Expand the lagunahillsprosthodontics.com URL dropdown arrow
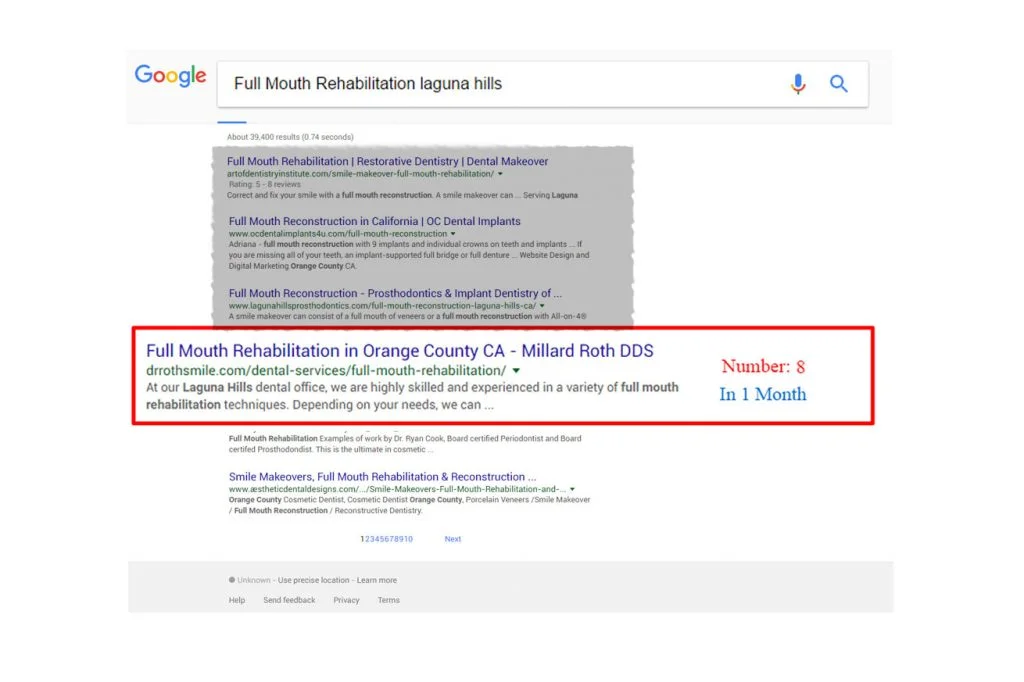 pos(542,306)
